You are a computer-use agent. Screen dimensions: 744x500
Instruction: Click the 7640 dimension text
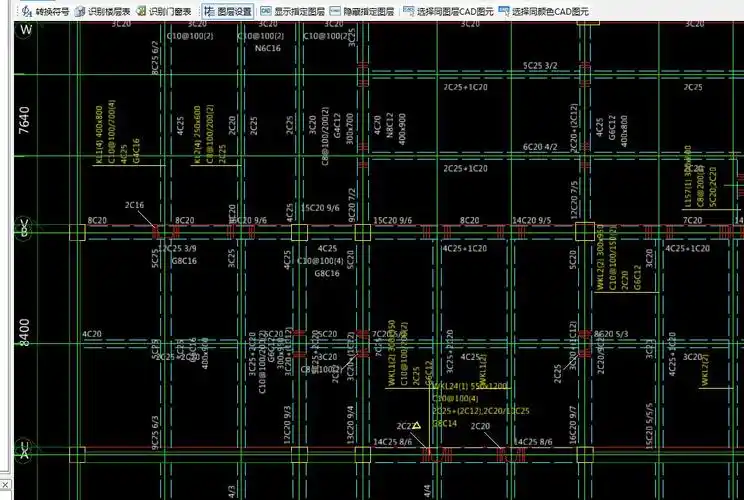pos(25,122)
